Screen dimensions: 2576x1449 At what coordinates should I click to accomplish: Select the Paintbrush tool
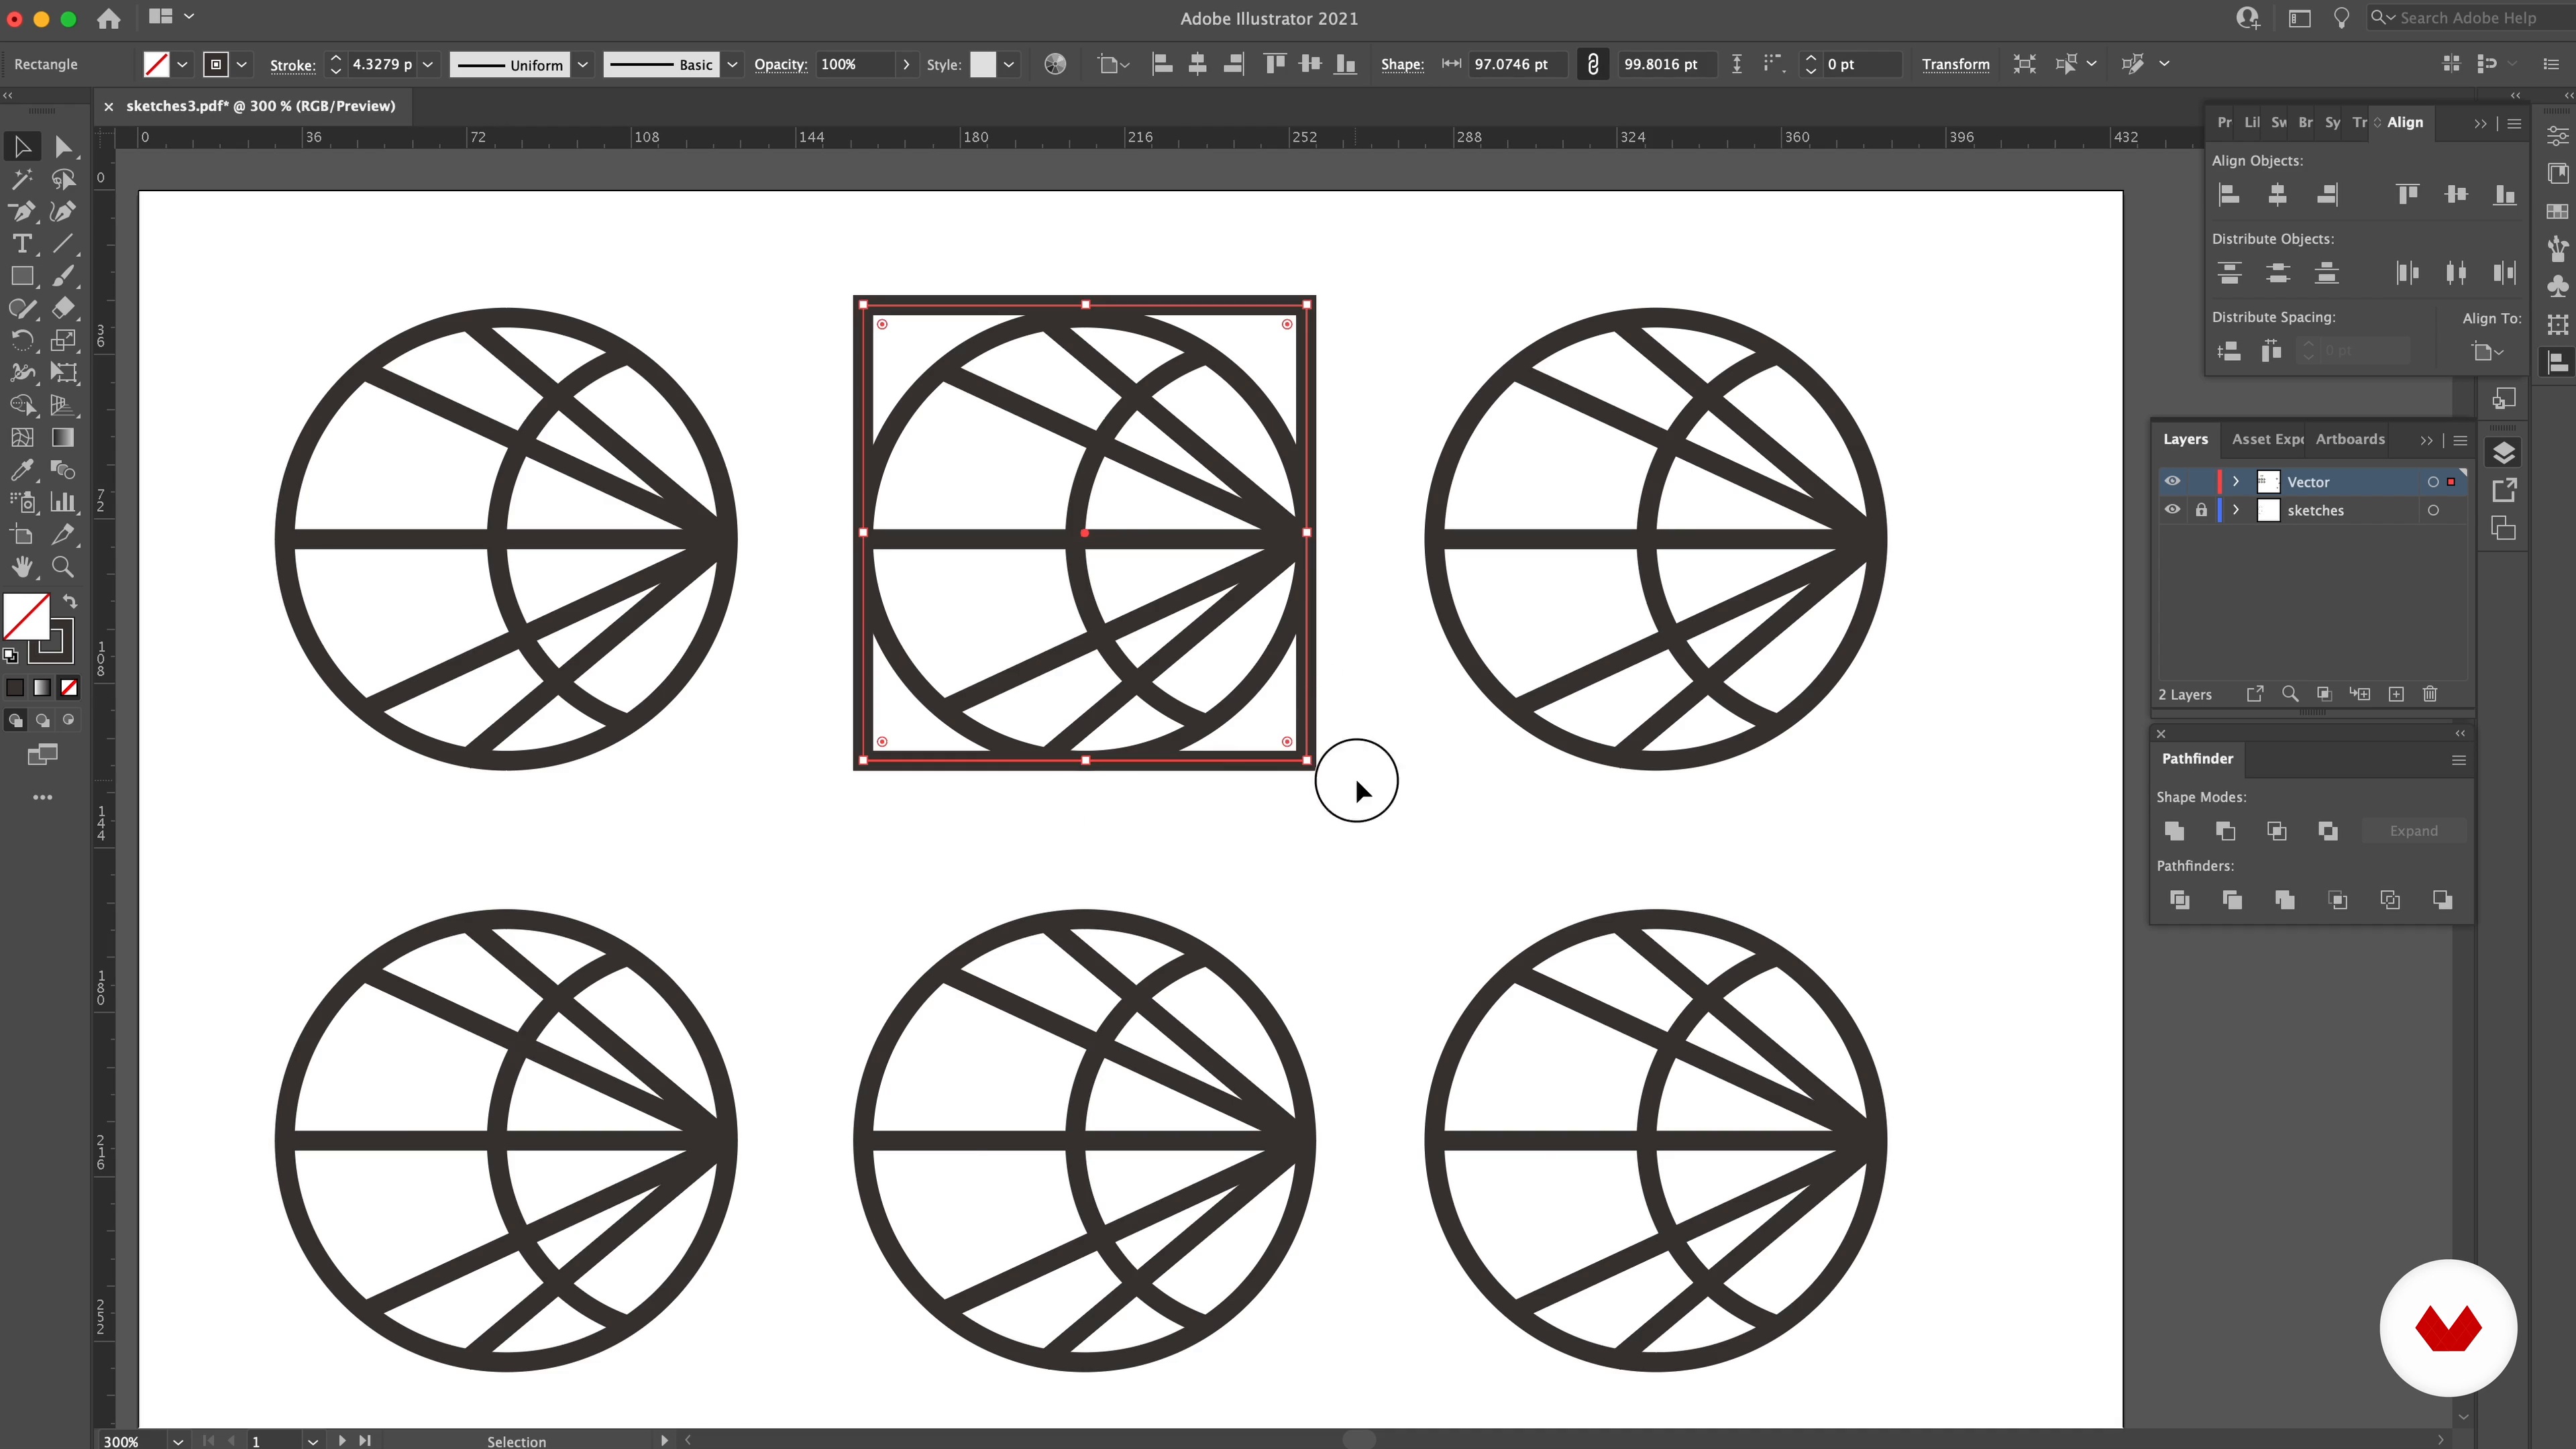pos(63,276)
